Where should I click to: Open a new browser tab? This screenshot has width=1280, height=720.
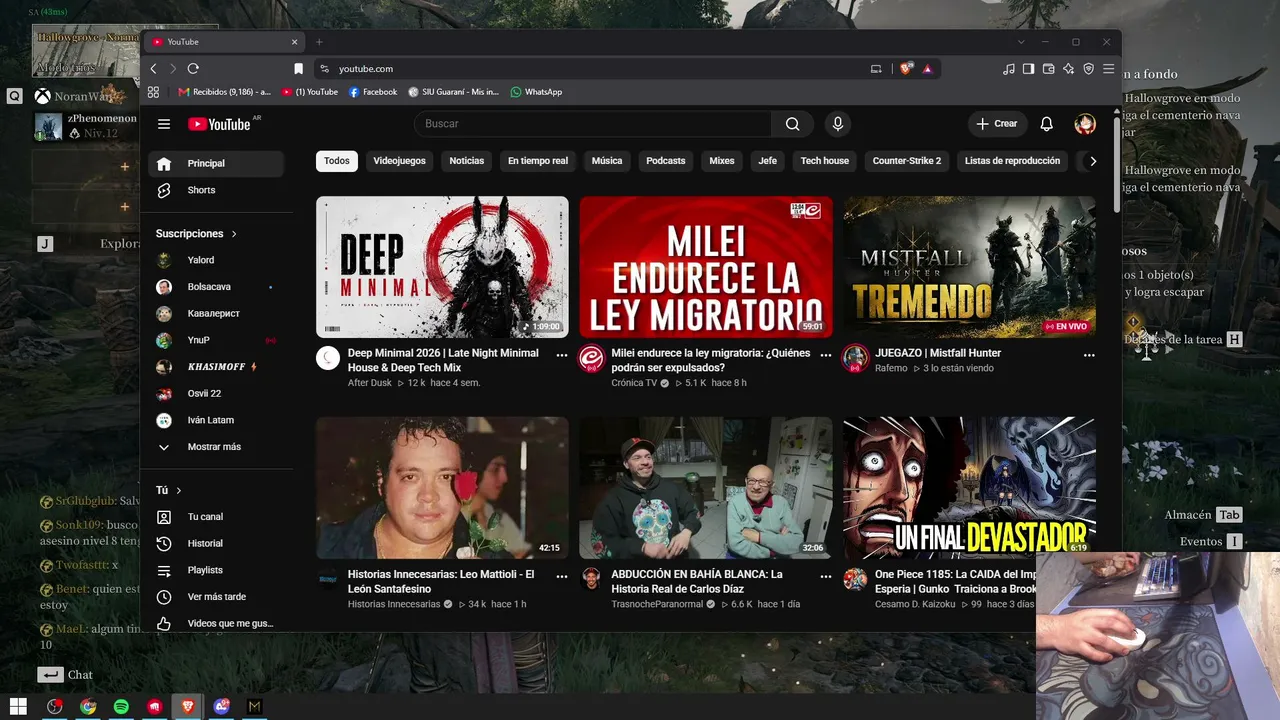point(319,42)
